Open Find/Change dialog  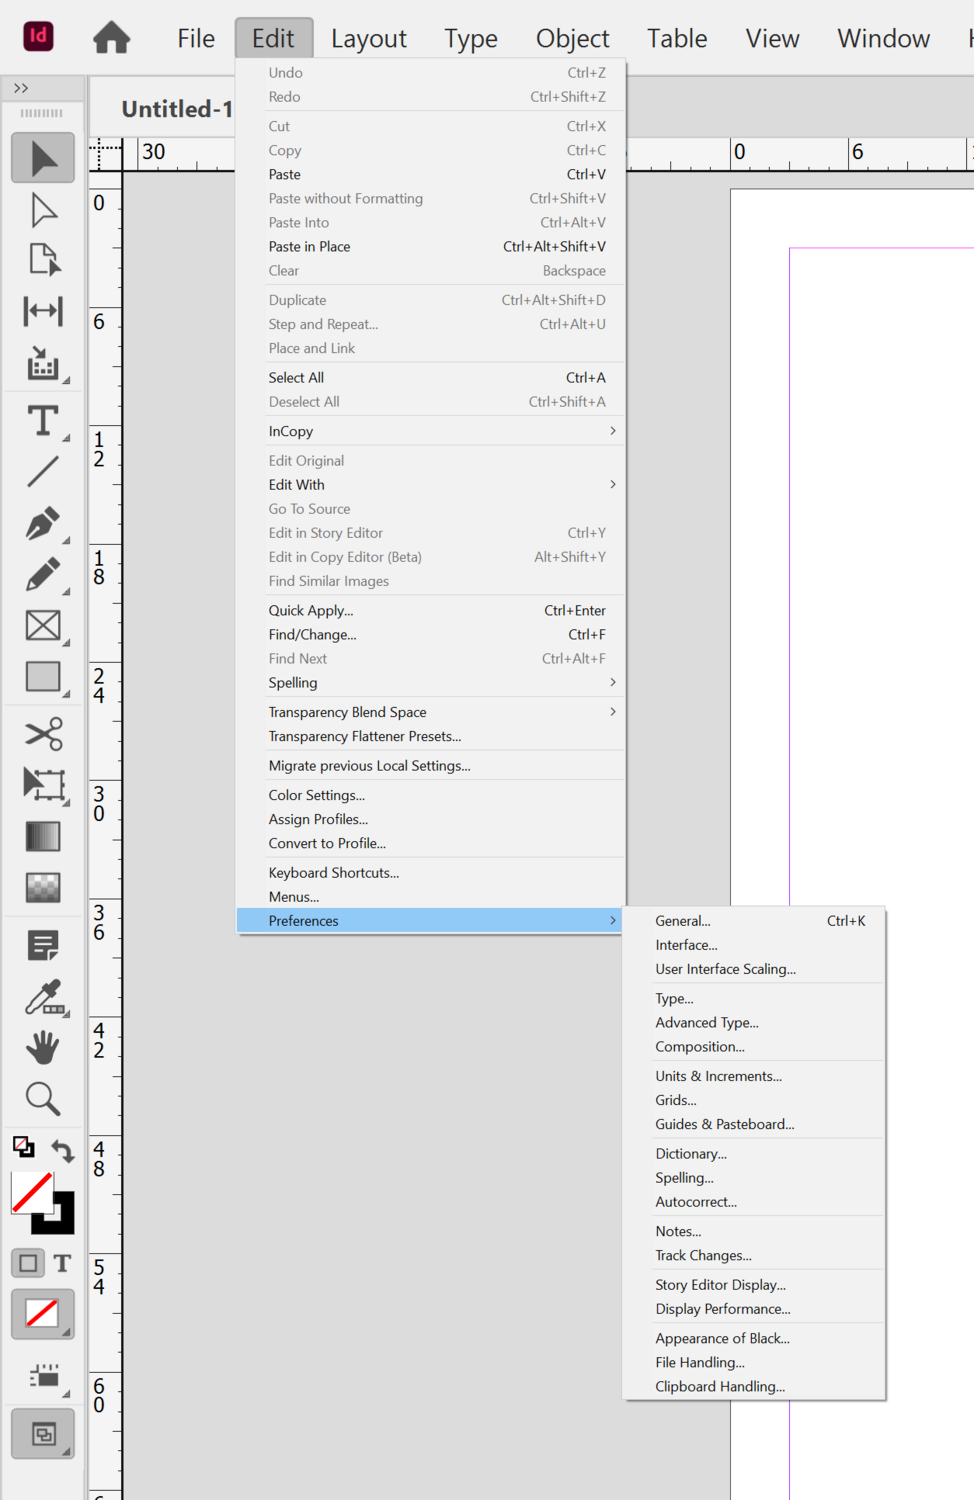pos(431,634)
